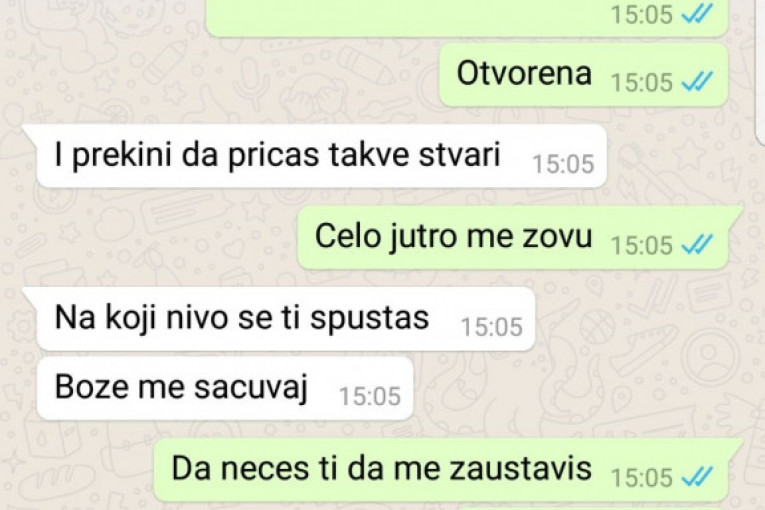The height and width of the screenshot is (510, 765).
Task: Tap the double-check on the topmost green bubble
Action: [697, 13]
